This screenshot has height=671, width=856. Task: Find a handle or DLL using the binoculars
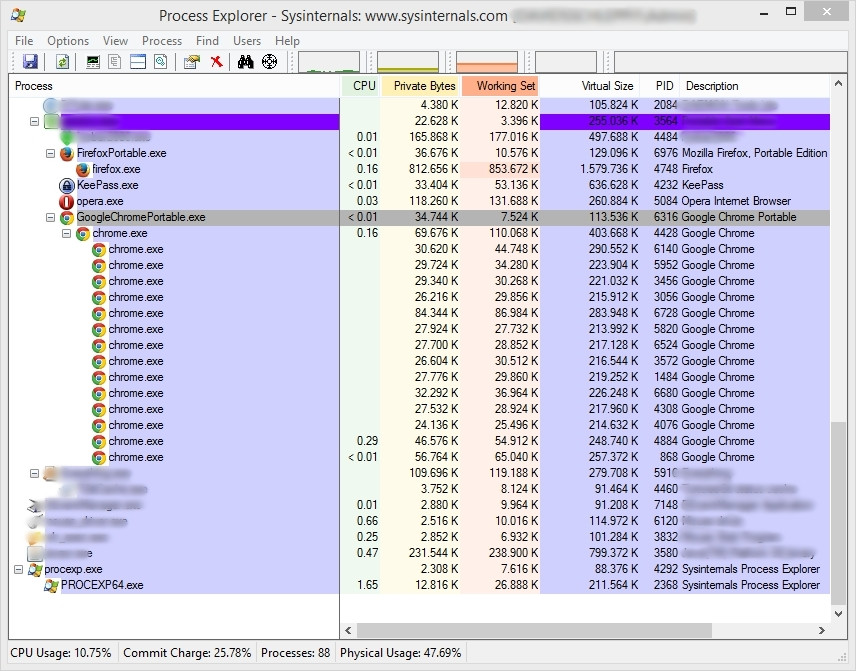[x=245, y=61]
